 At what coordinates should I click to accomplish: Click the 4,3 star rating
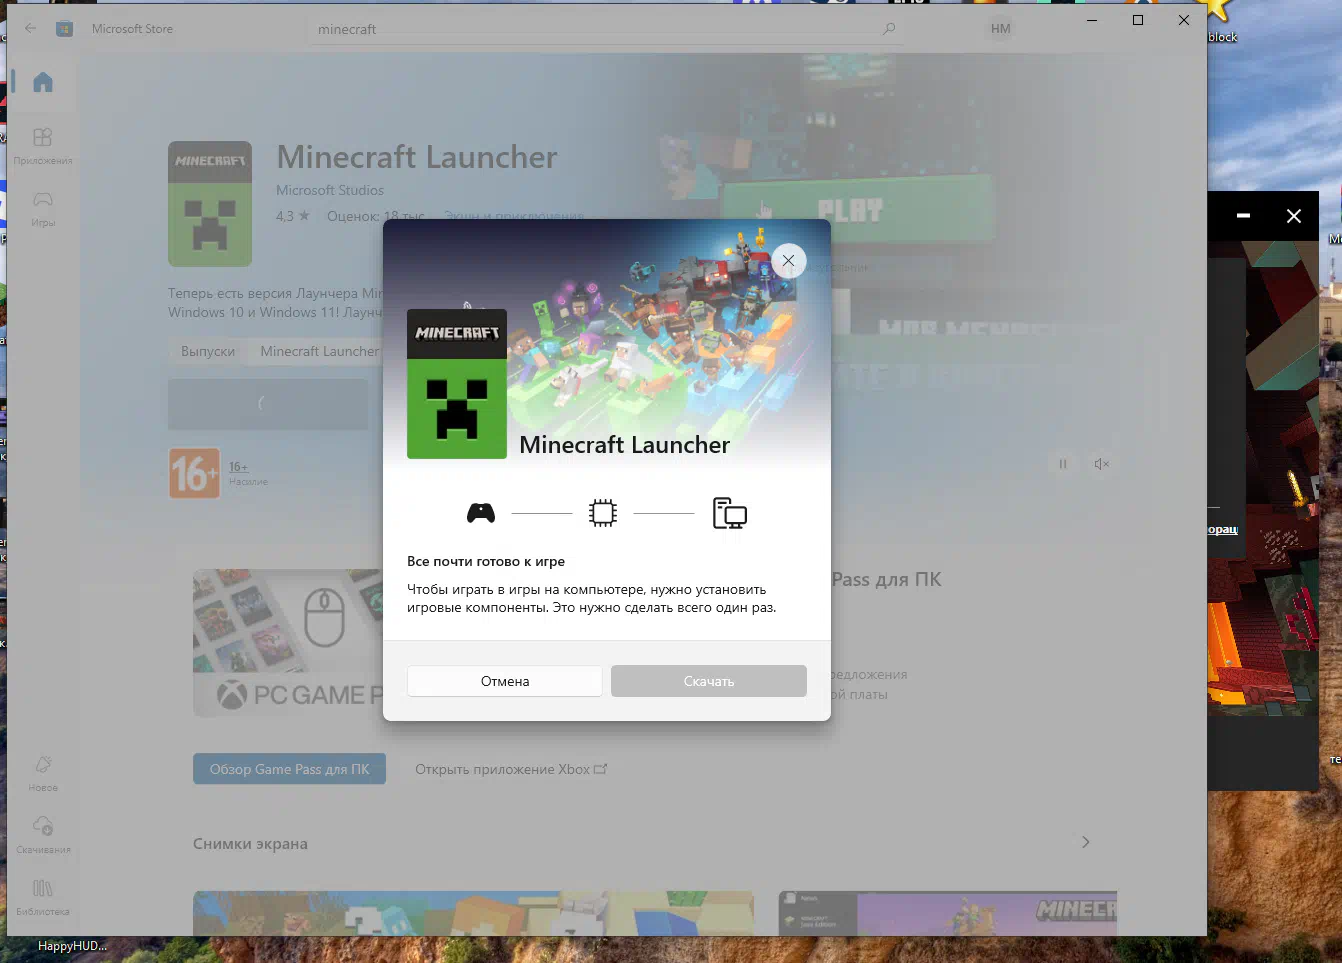(x=293, y=216)
